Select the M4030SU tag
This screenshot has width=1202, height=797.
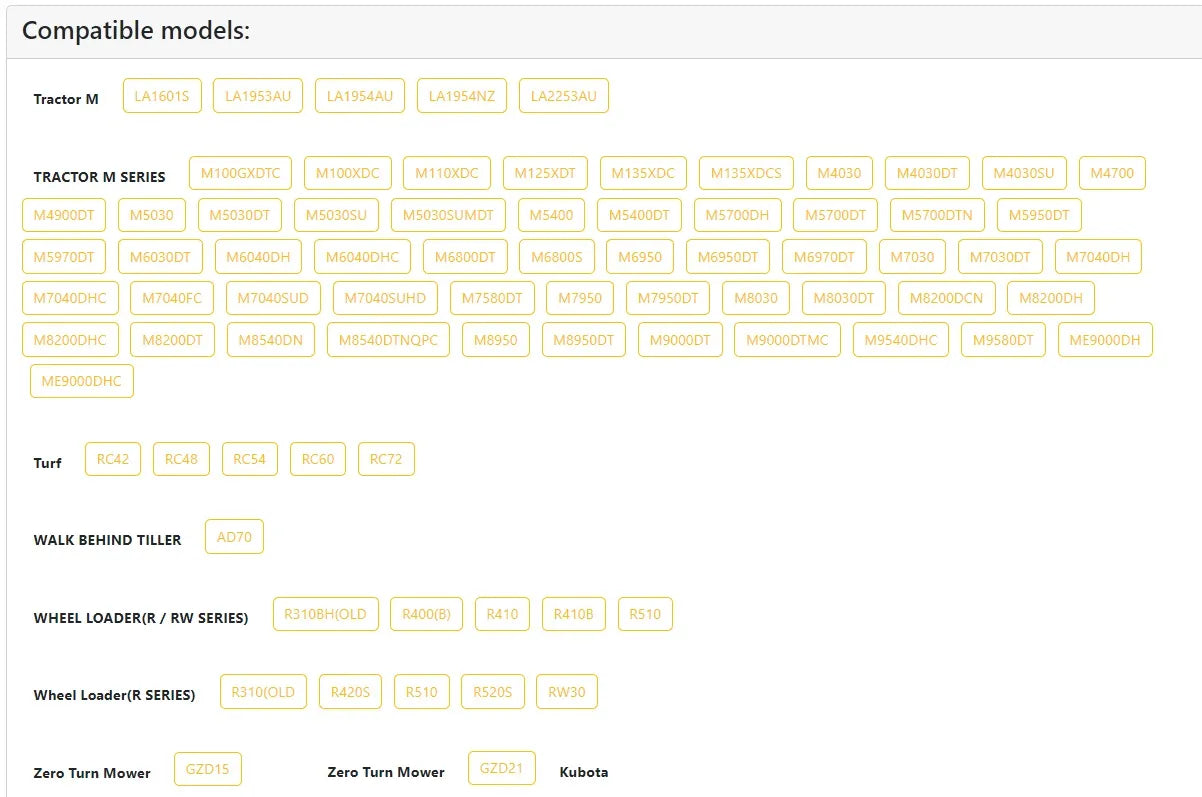tap(1024, 173)
